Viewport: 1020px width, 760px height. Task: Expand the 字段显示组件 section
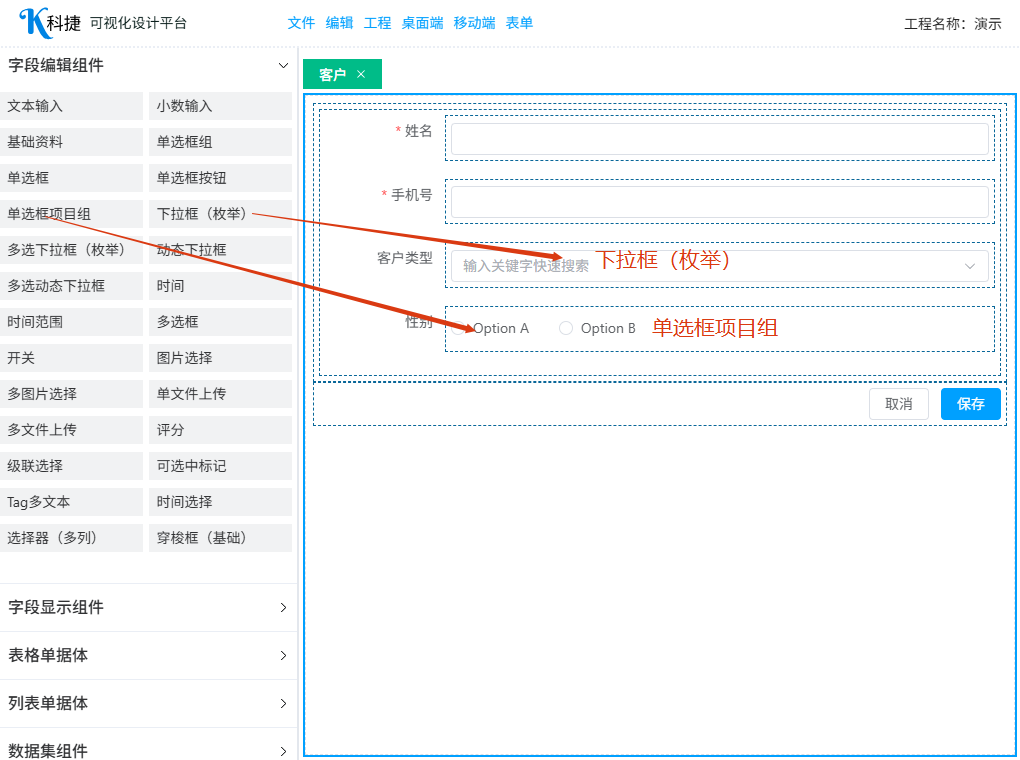(x=283, y=608)
